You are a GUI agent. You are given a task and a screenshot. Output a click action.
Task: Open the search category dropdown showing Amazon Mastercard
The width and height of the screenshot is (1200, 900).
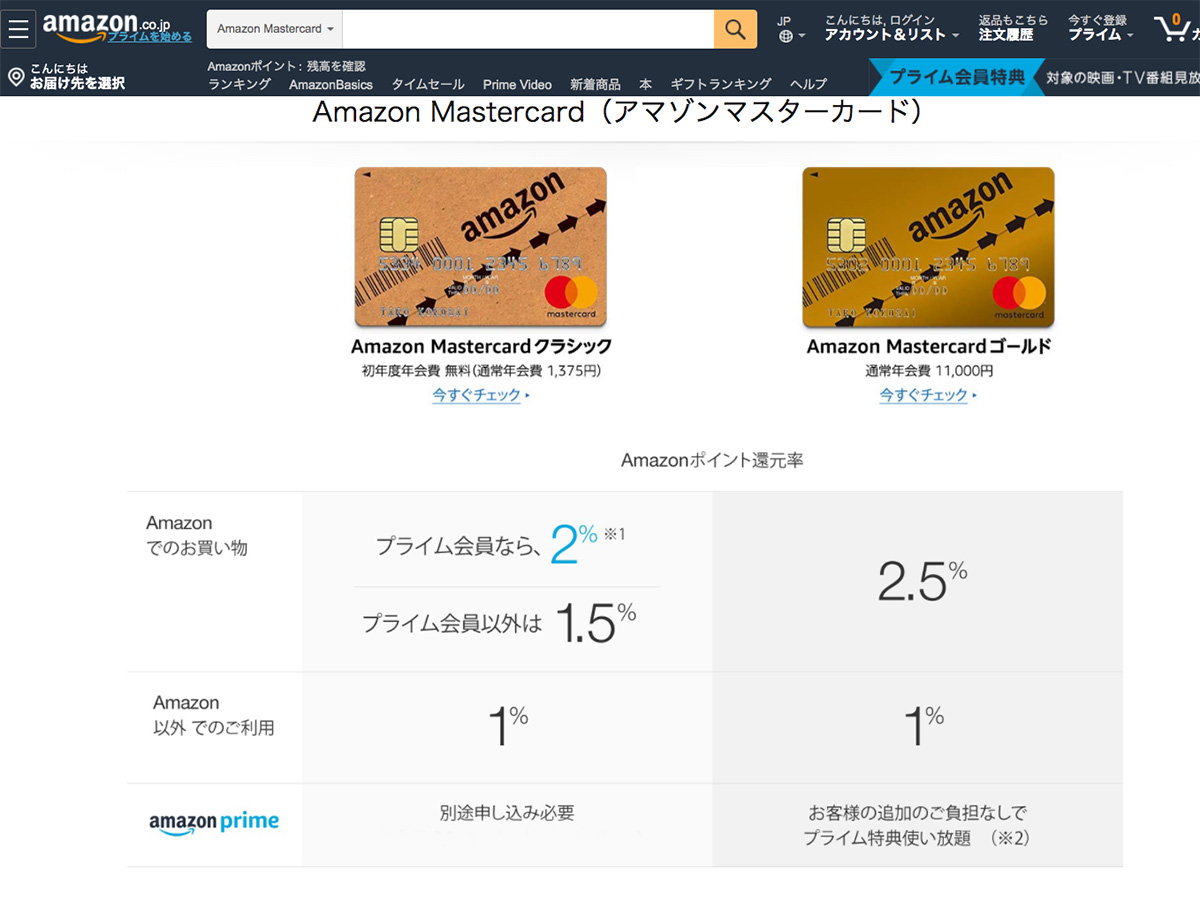[273, 29]
